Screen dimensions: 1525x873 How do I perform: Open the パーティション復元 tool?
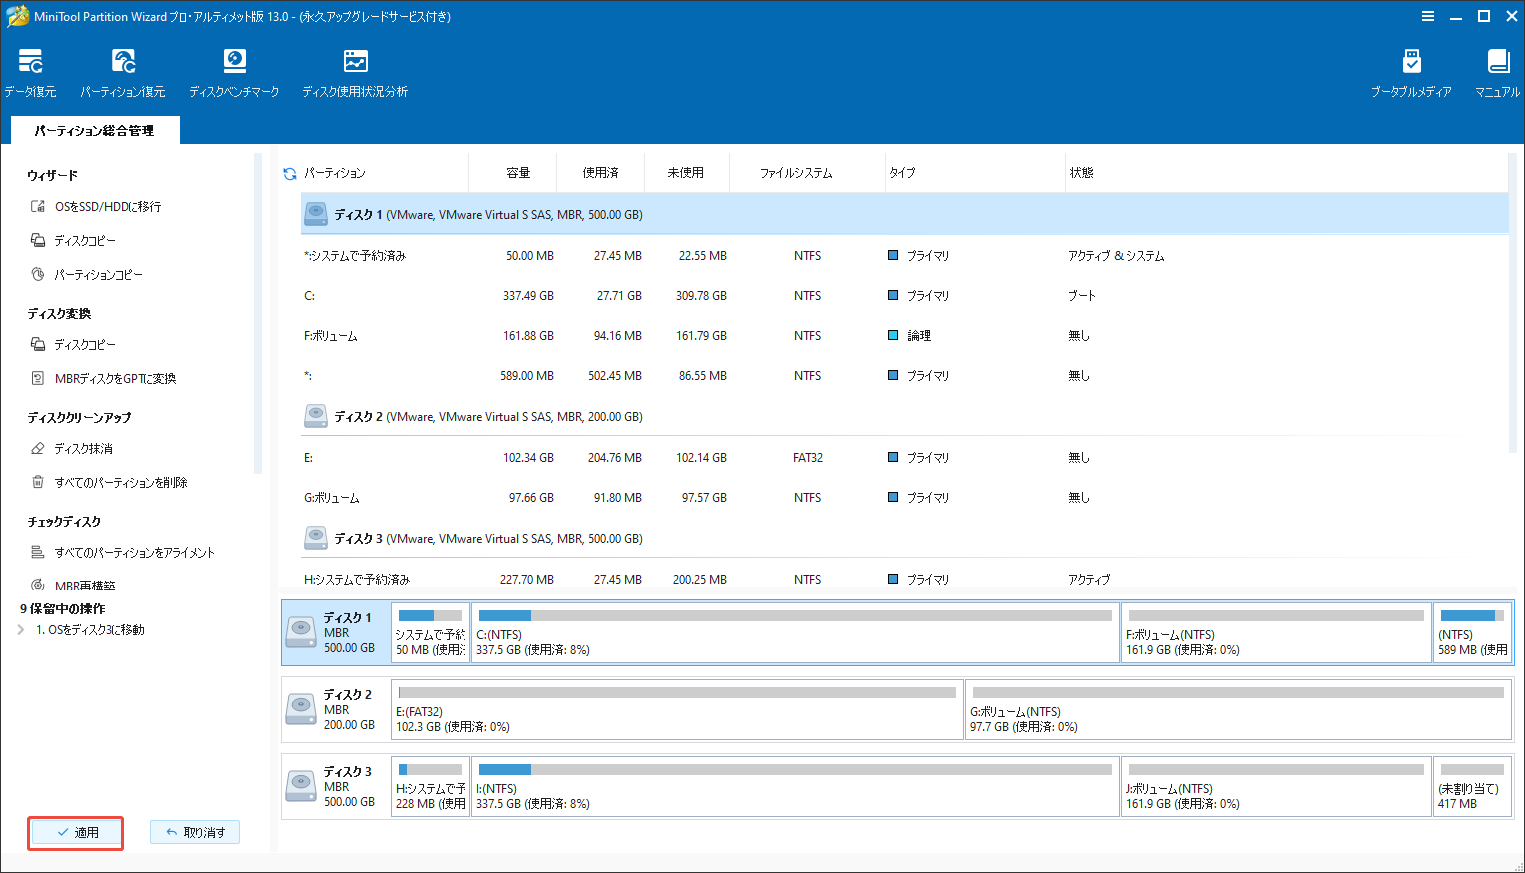pyautogui.click(x=123, y=70)
